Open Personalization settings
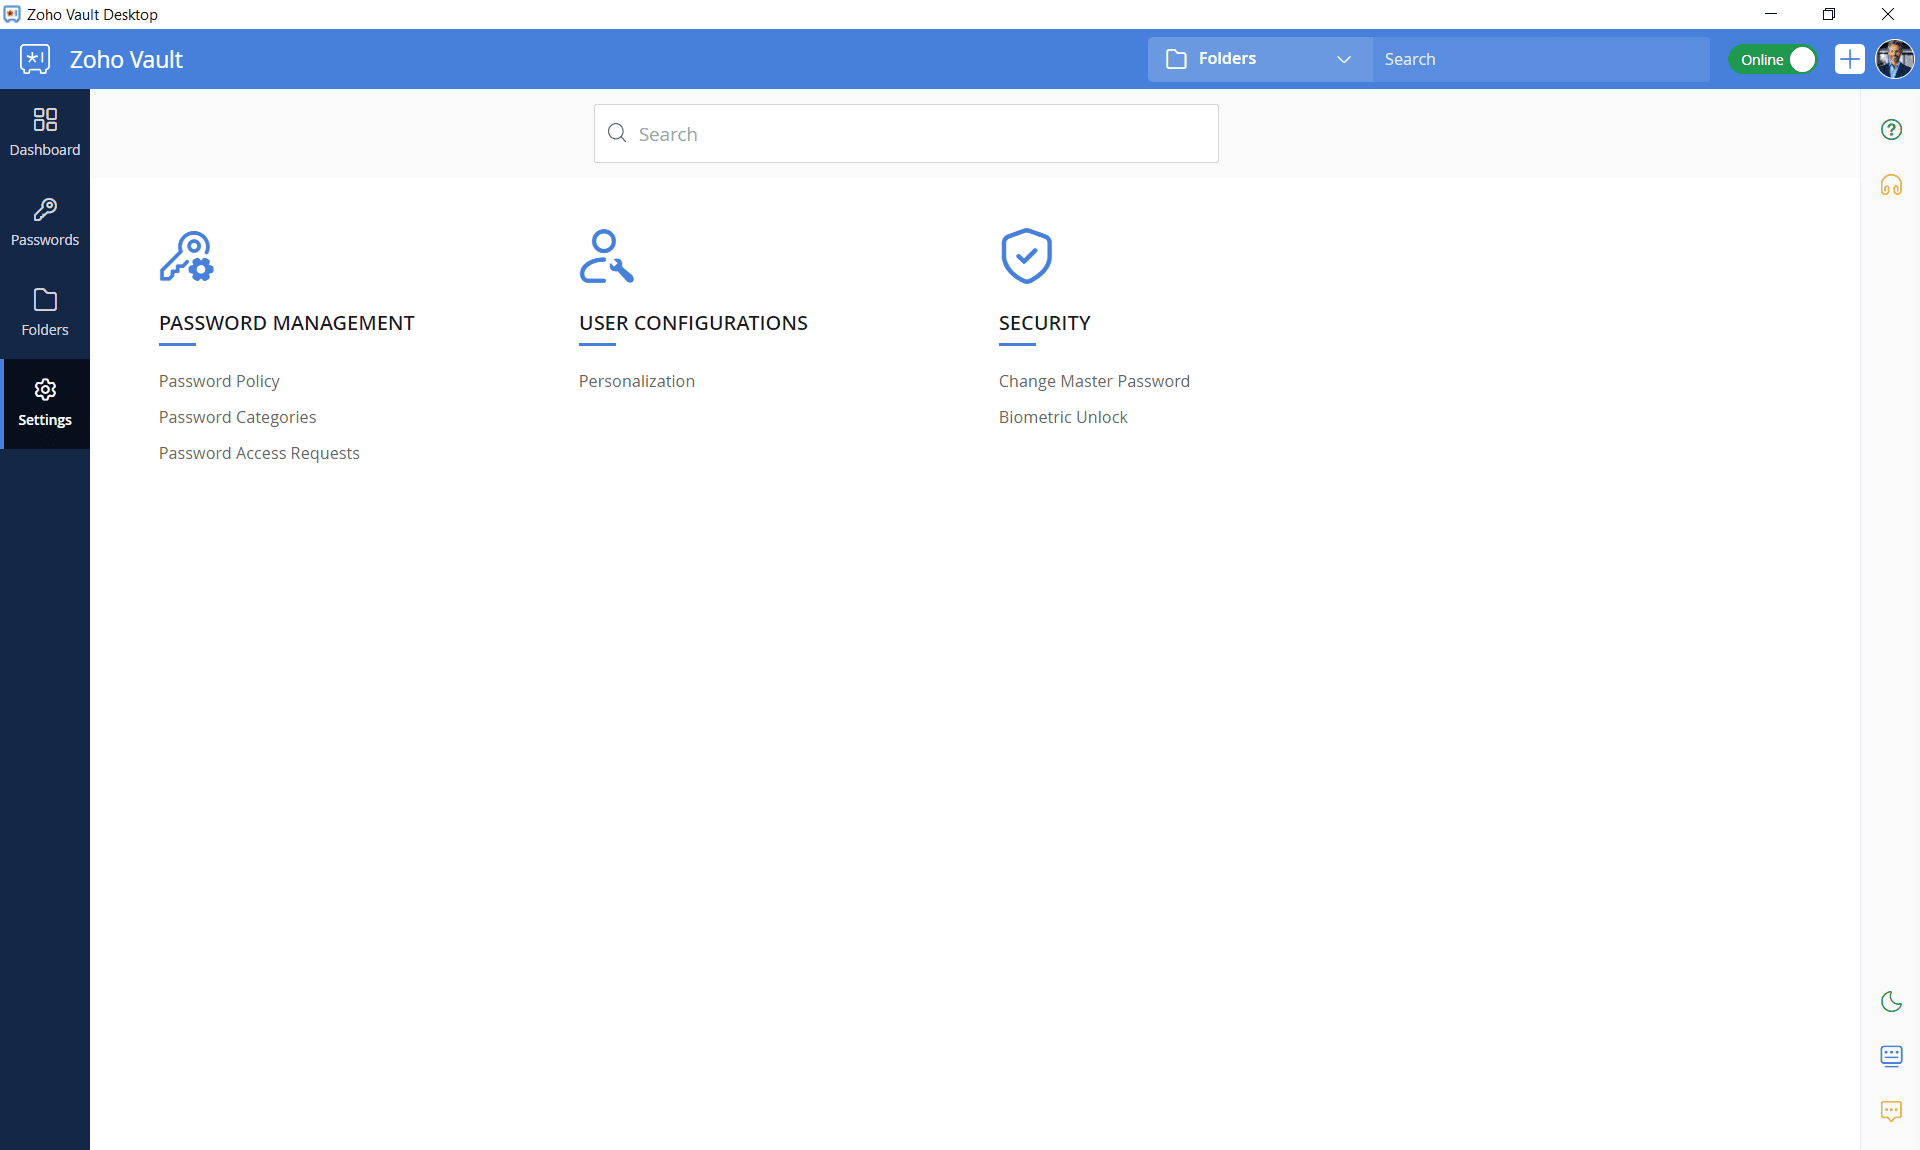The height and width of the screenshot is (1150, 1920). coord(637,381)
